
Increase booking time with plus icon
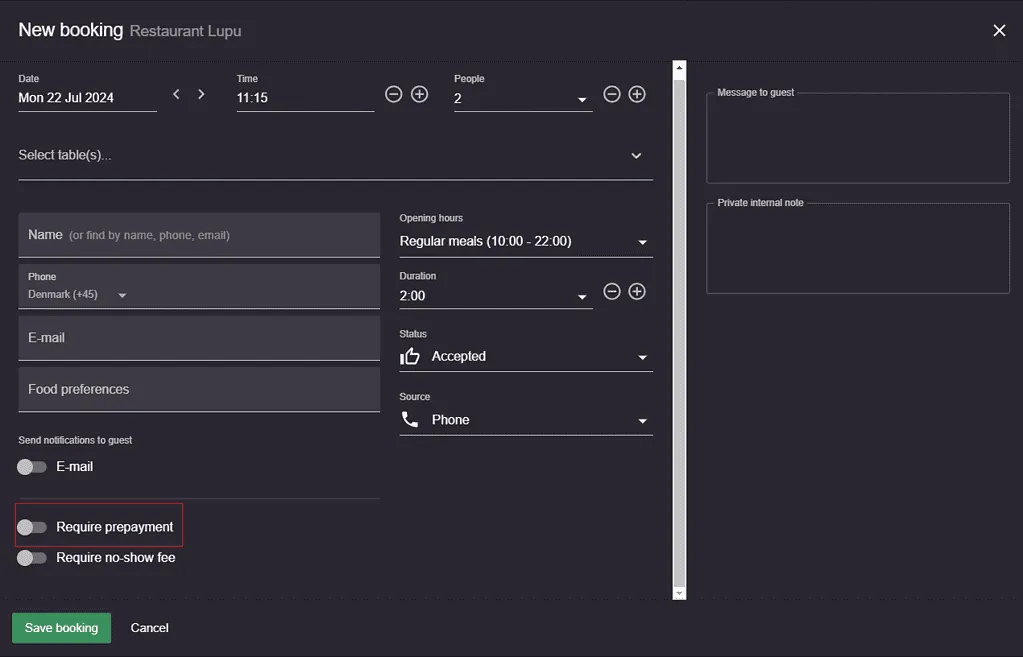(420, 94)
